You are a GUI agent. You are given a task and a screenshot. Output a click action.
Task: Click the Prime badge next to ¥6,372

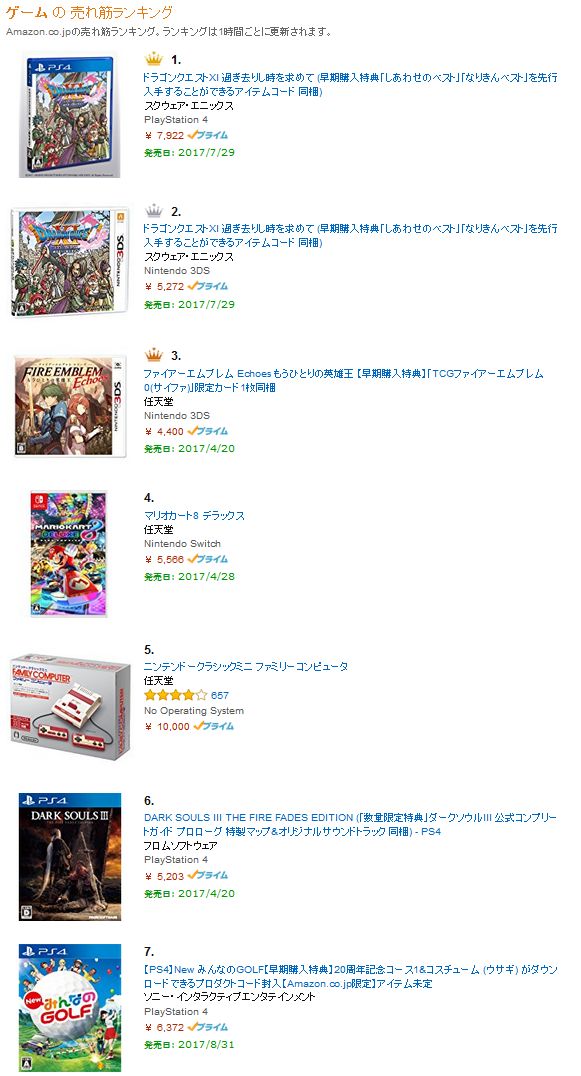coord(208,1027)
